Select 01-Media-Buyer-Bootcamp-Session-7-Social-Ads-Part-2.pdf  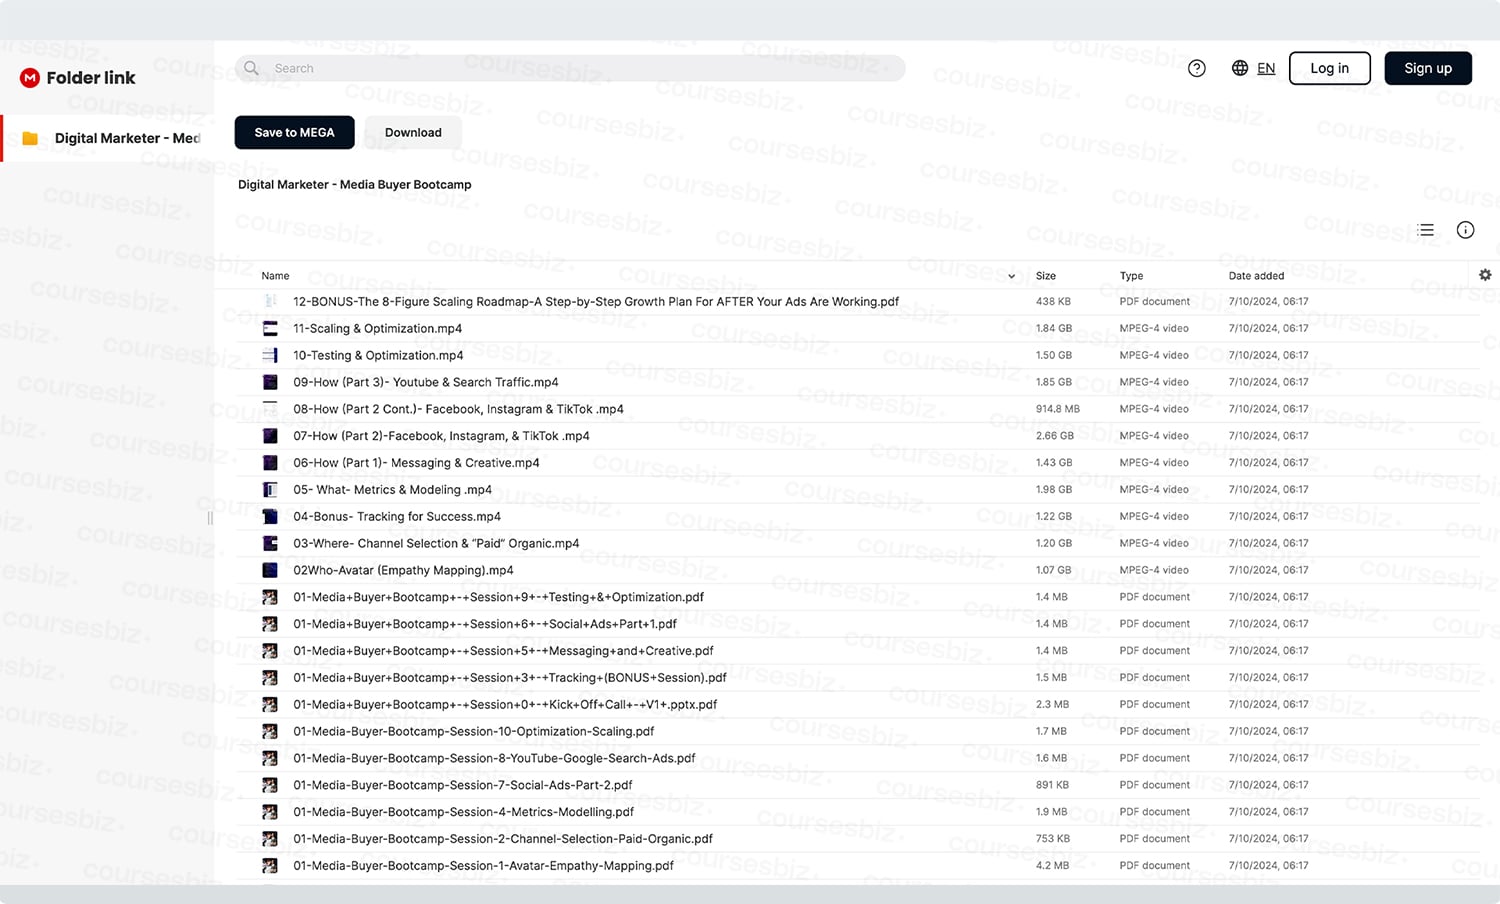click(462, 785)
